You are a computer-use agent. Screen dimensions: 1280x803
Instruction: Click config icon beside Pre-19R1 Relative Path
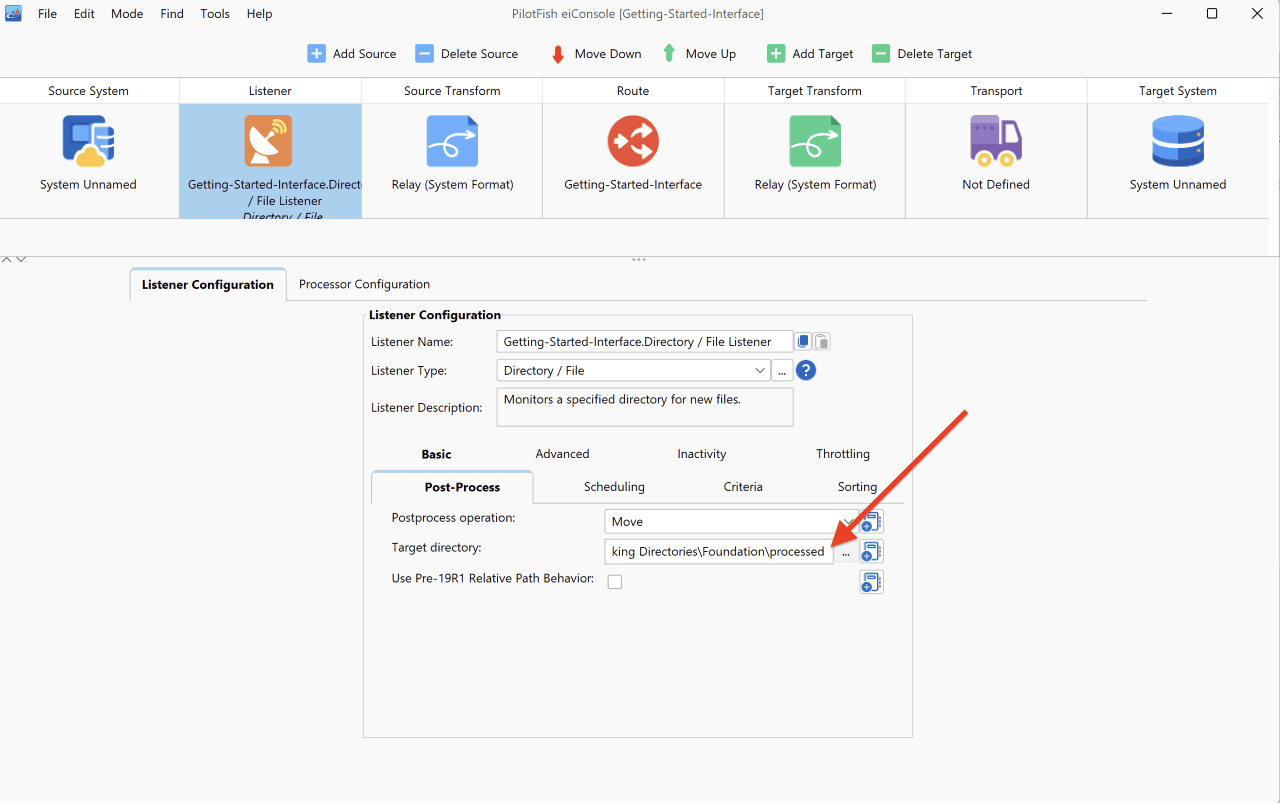pos(871,581)
